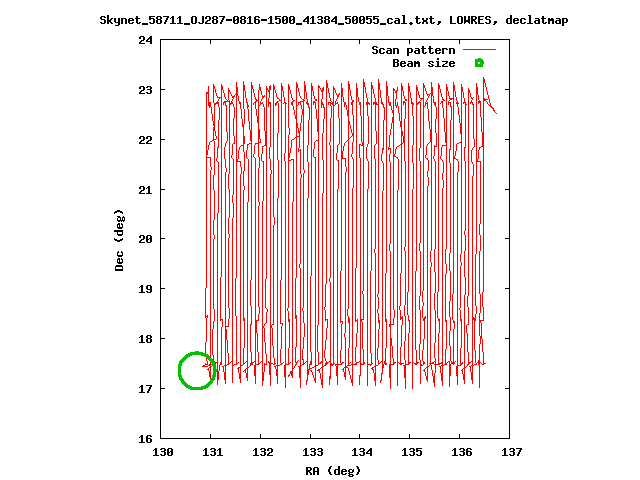Viewport: 640px width, 480px height.
Task: Select the Beam size legend label
Action: tap(424, 63)
